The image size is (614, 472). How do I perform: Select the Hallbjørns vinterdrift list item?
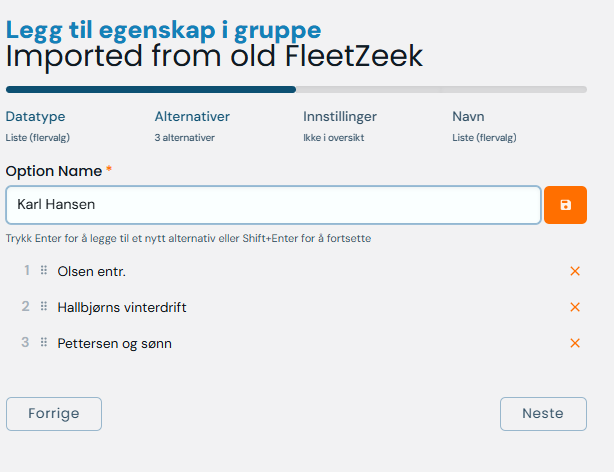122,307
